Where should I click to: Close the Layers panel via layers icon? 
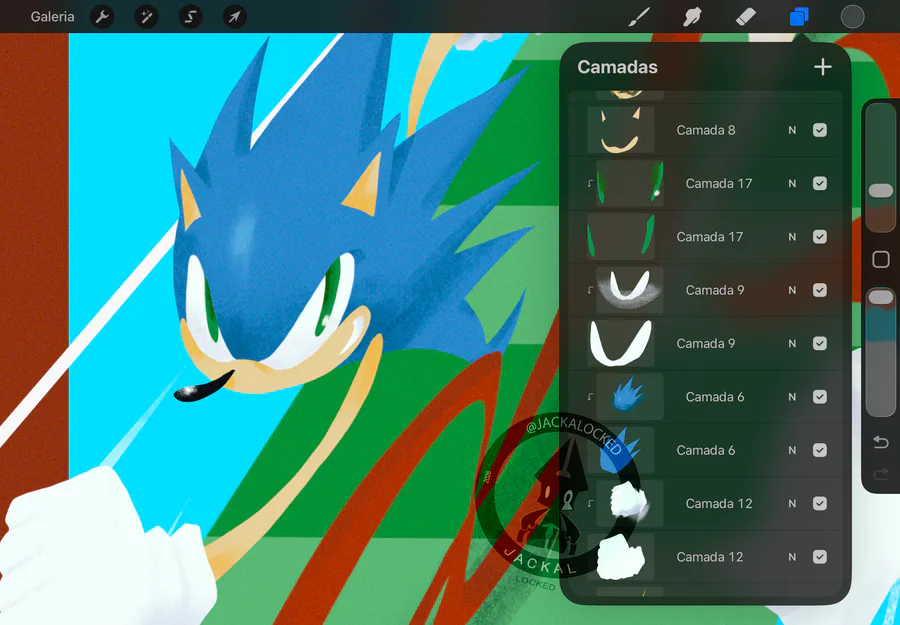click(799, 17)
